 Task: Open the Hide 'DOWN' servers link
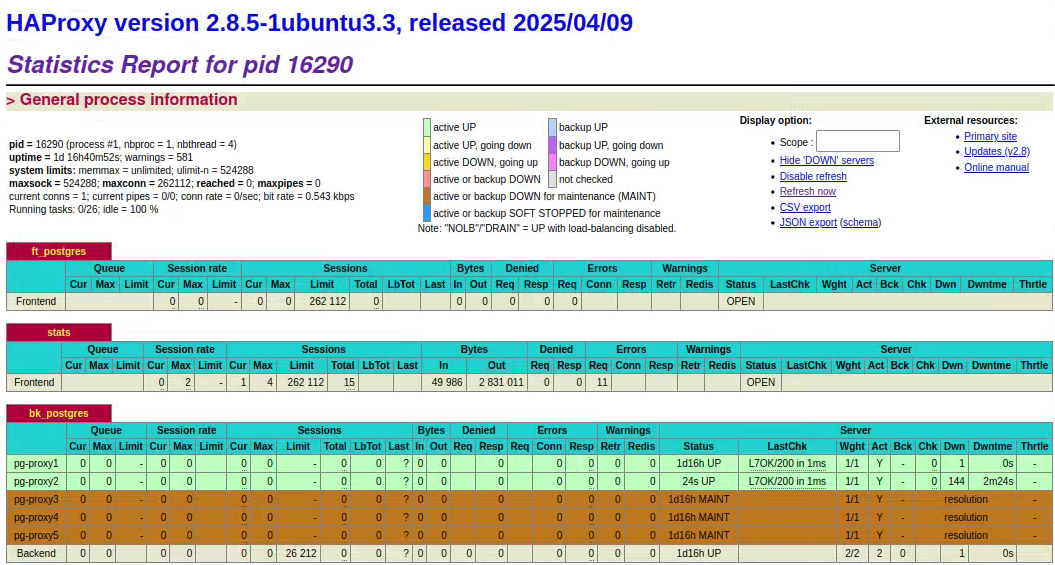[x=826, y=160]
